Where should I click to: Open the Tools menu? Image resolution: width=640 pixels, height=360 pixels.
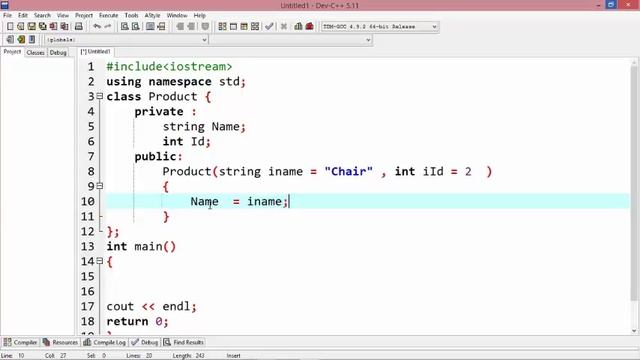tap(131, 16)
